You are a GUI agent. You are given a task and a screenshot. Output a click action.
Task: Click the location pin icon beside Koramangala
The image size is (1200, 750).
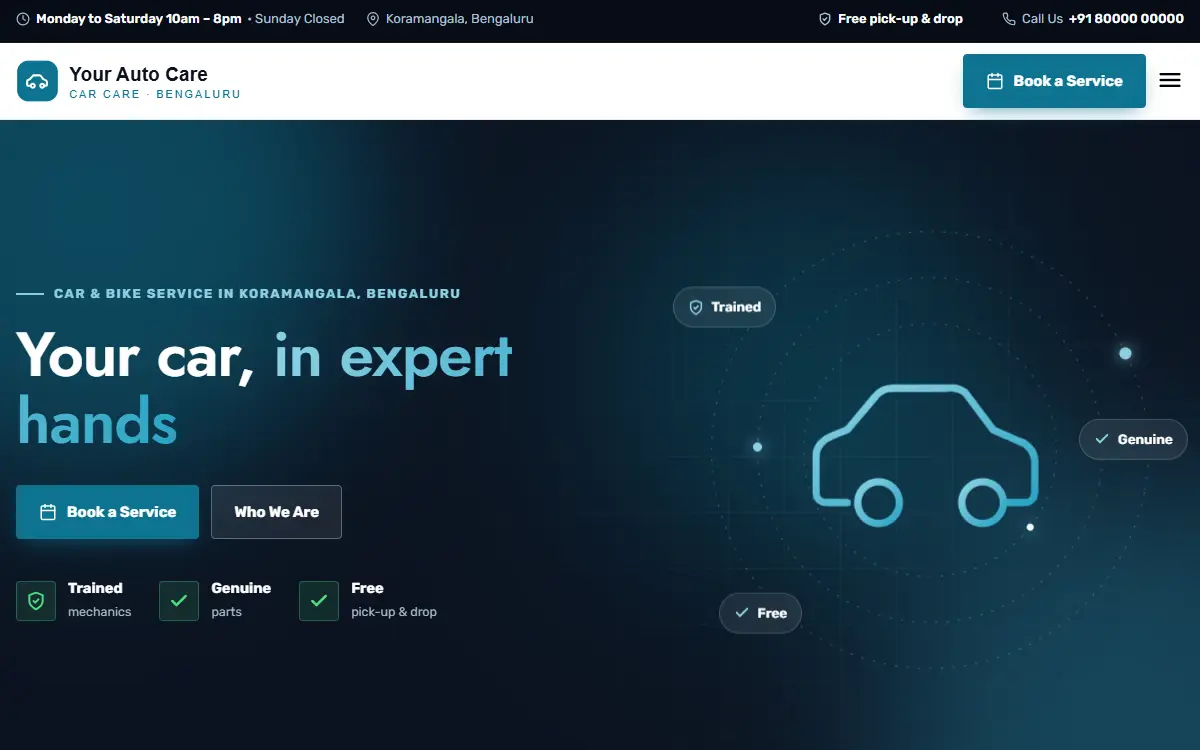(373, 19)
